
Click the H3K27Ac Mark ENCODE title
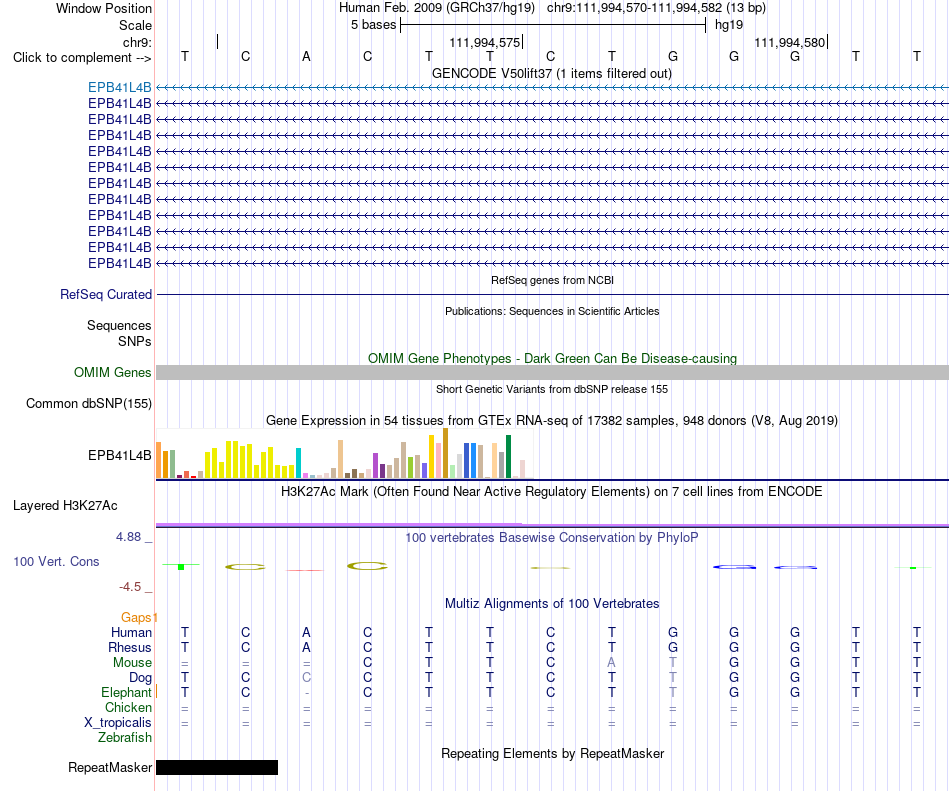[x=552, y=491]
